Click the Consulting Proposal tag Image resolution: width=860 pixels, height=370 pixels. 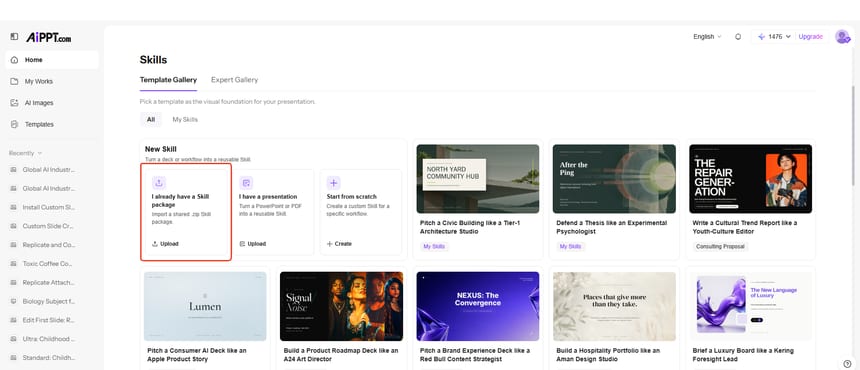pyautogui.click(x=720, y=247)
